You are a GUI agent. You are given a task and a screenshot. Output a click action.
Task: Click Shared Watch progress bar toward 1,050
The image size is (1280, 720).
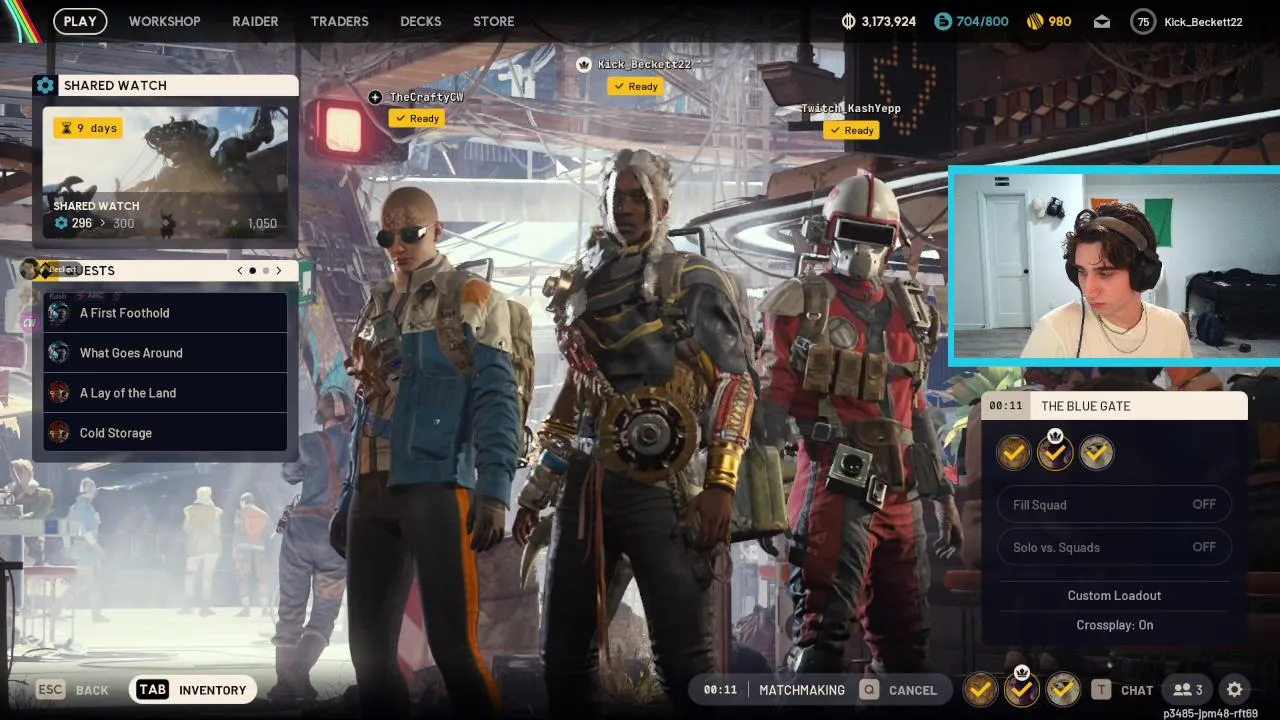[189, 223]
